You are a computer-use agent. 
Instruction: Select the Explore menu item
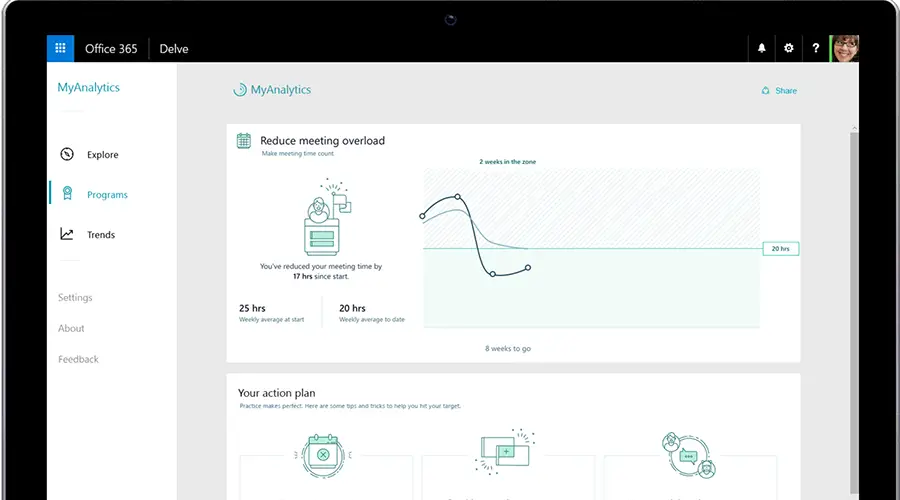[x=102, y=155]
